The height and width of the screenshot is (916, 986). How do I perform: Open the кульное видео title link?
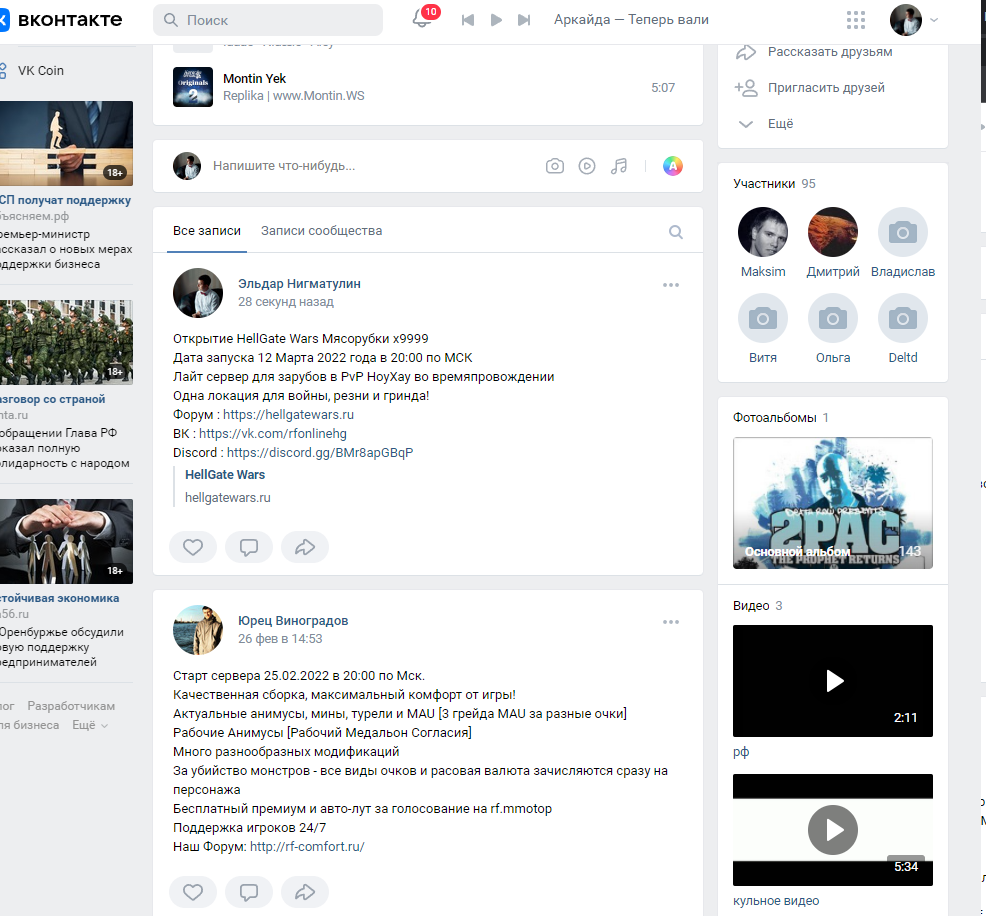coord(776,901)
